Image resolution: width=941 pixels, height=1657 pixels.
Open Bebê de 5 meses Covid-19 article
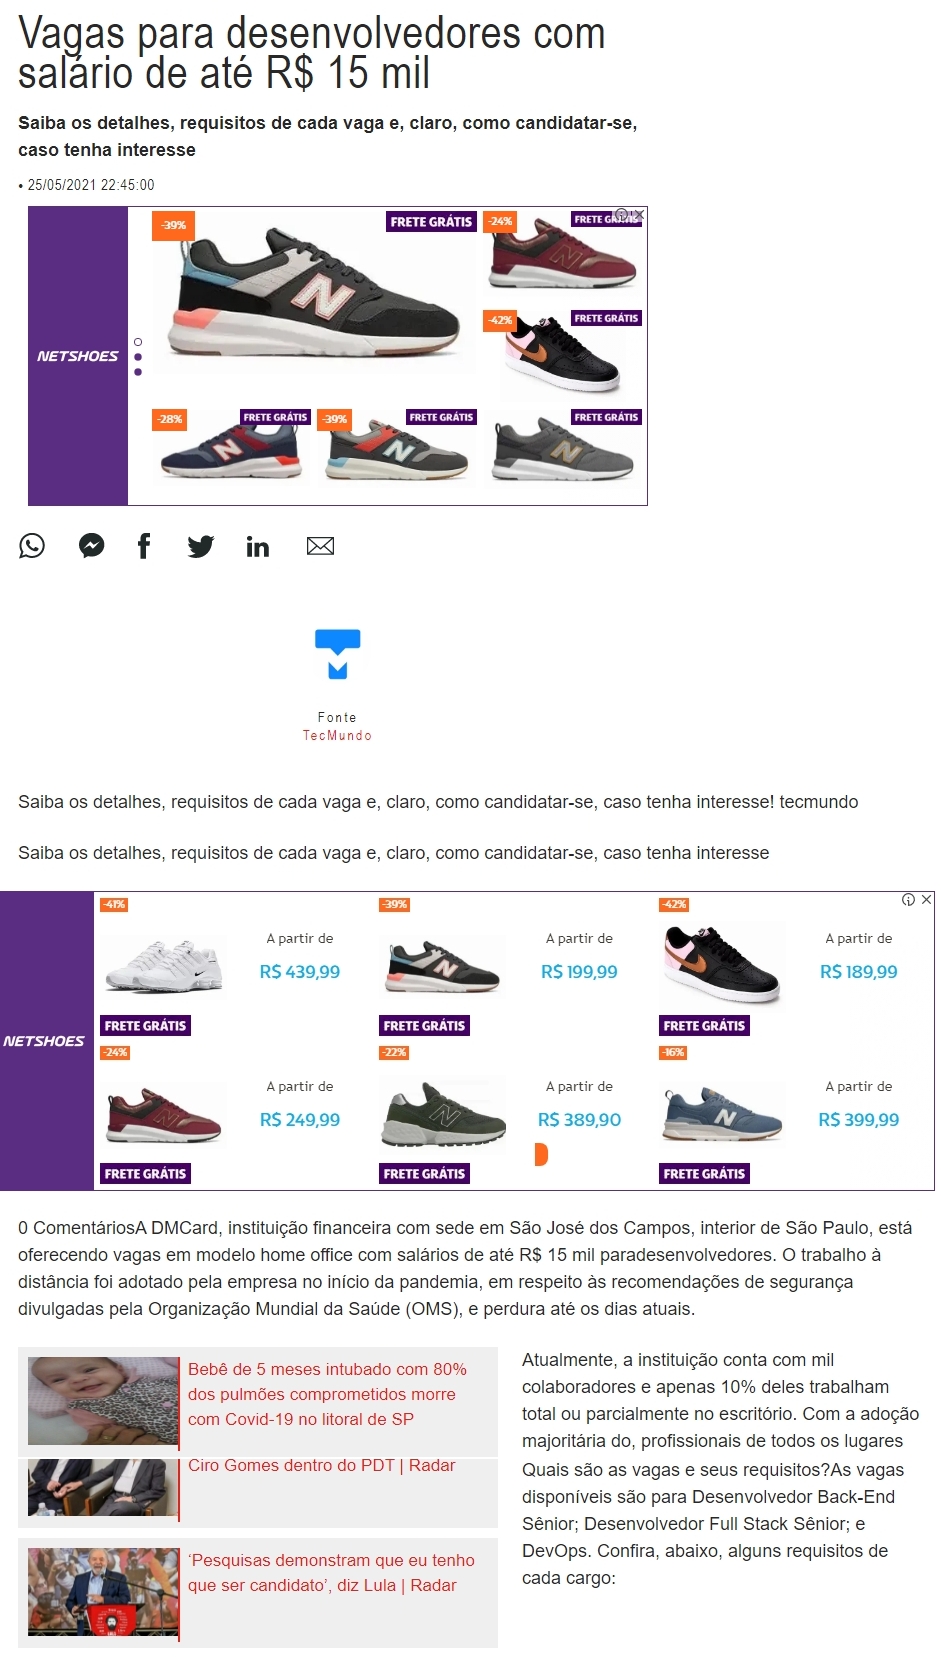(327, 1394)
